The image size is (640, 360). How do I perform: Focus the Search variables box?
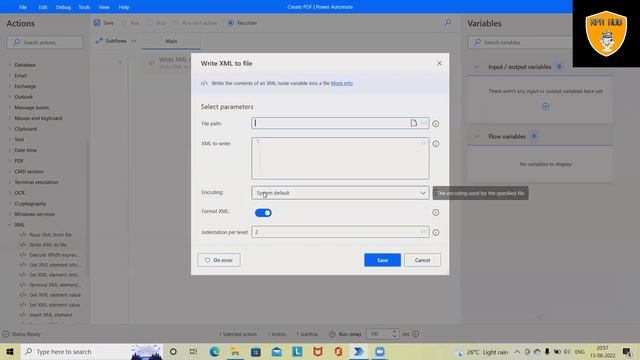click(520, 42)
